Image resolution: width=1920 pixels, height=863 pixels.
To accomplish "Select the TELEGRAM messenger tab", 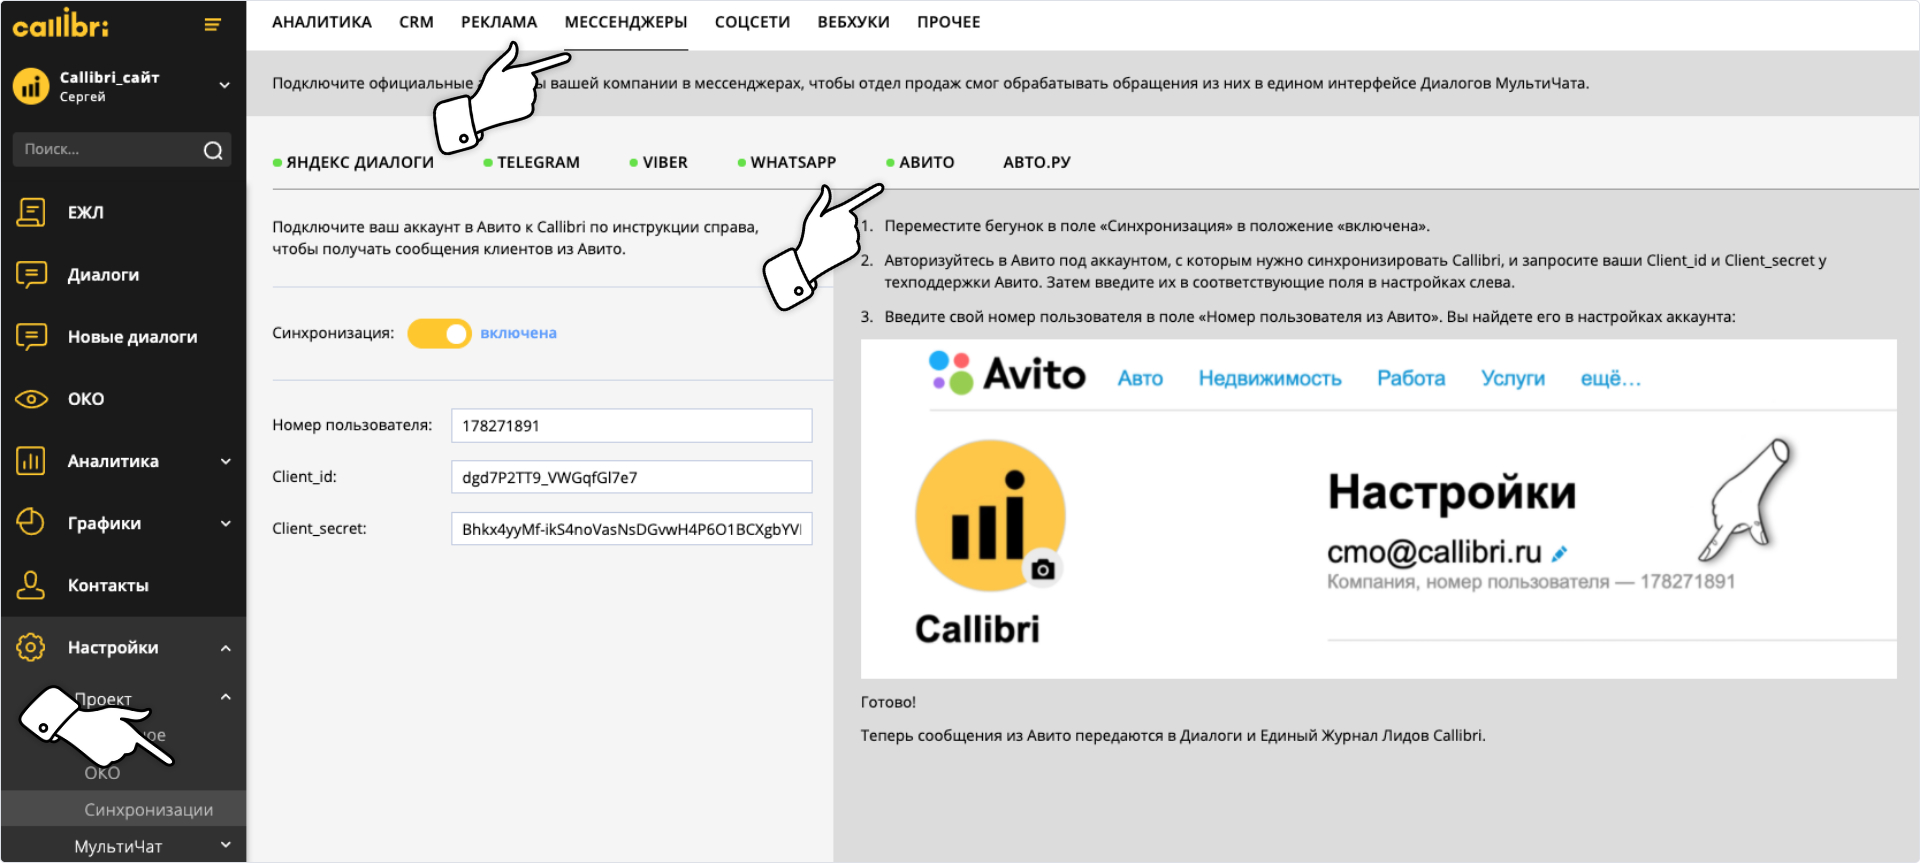I will point(537,162).
